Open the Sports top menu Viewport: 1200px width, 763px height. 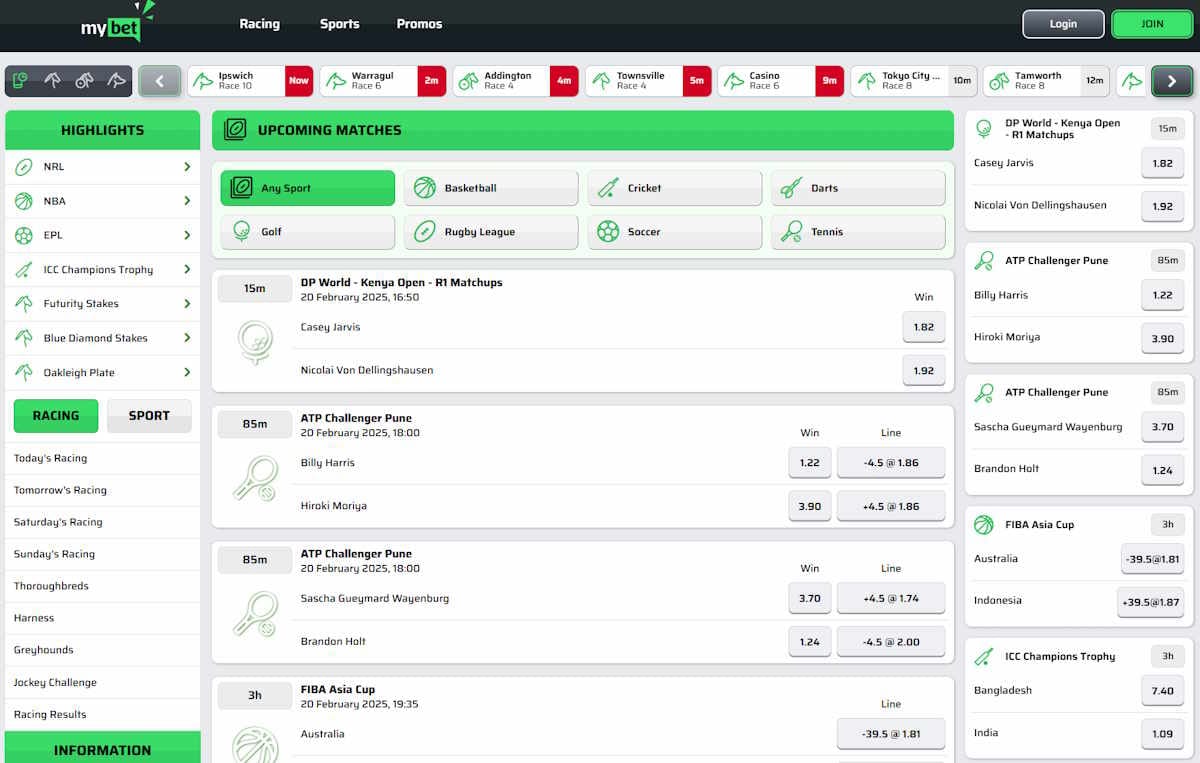pos(340,24)
